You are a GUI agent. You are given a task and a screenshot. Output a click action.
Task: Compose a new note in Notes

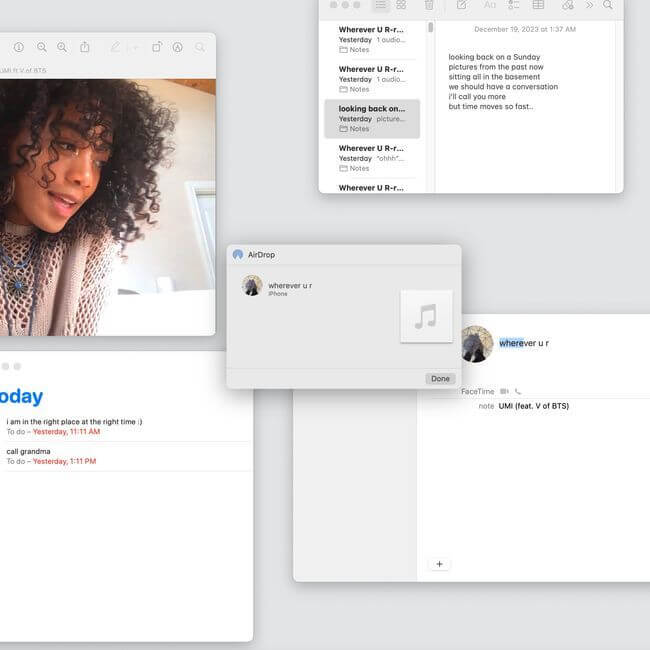point(461,5)
